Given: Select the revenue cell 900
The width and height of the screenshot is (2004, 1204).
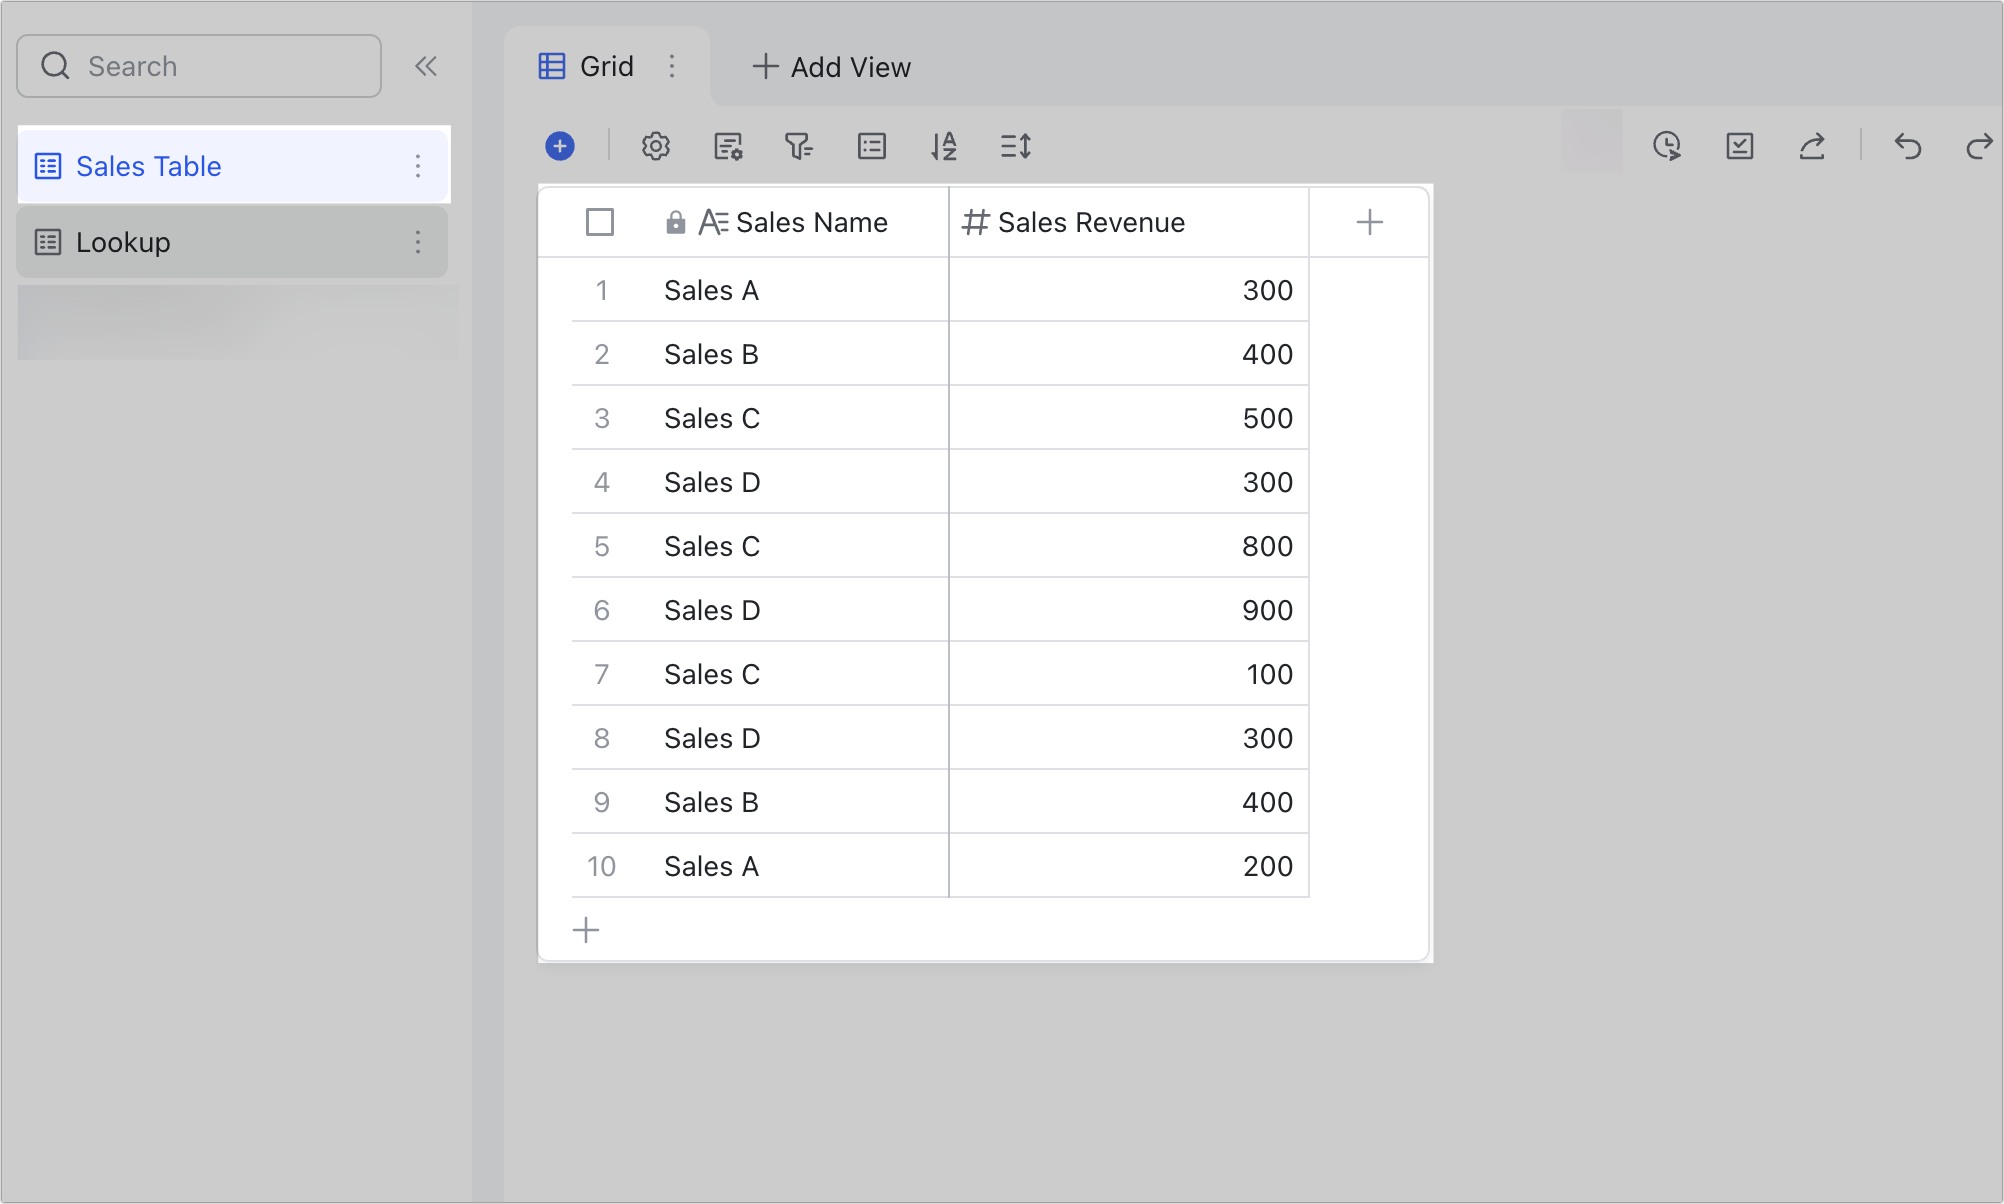Looking at the screenshot, I should (x=1129, y=610).
